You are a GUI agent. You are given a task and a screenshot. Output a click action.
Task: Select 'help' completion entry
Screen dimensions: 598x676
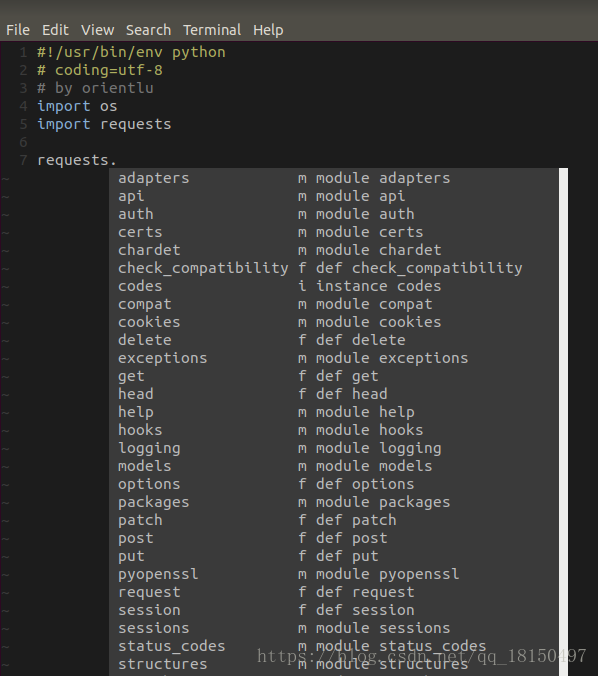[334, 412]
